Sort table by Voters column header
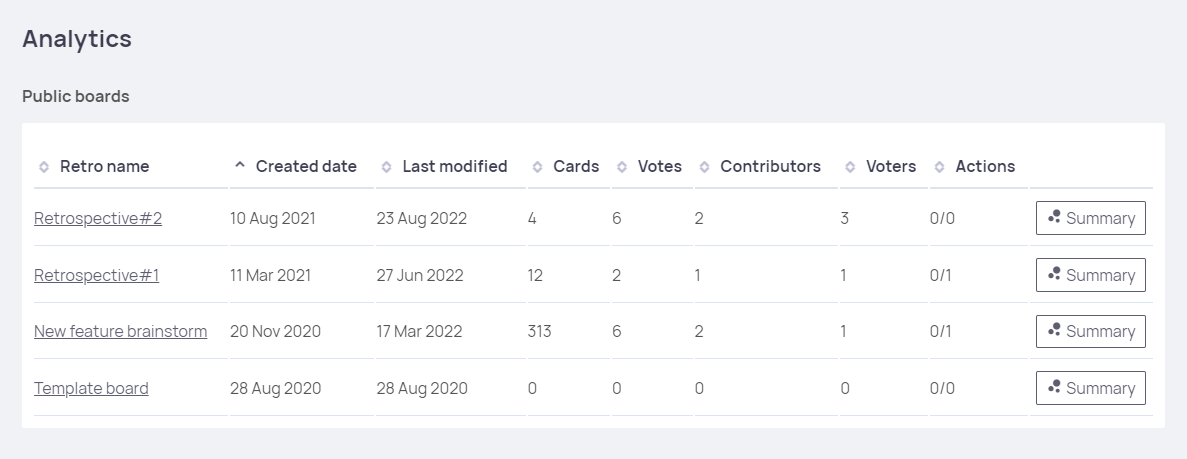 tap(891, 166)
